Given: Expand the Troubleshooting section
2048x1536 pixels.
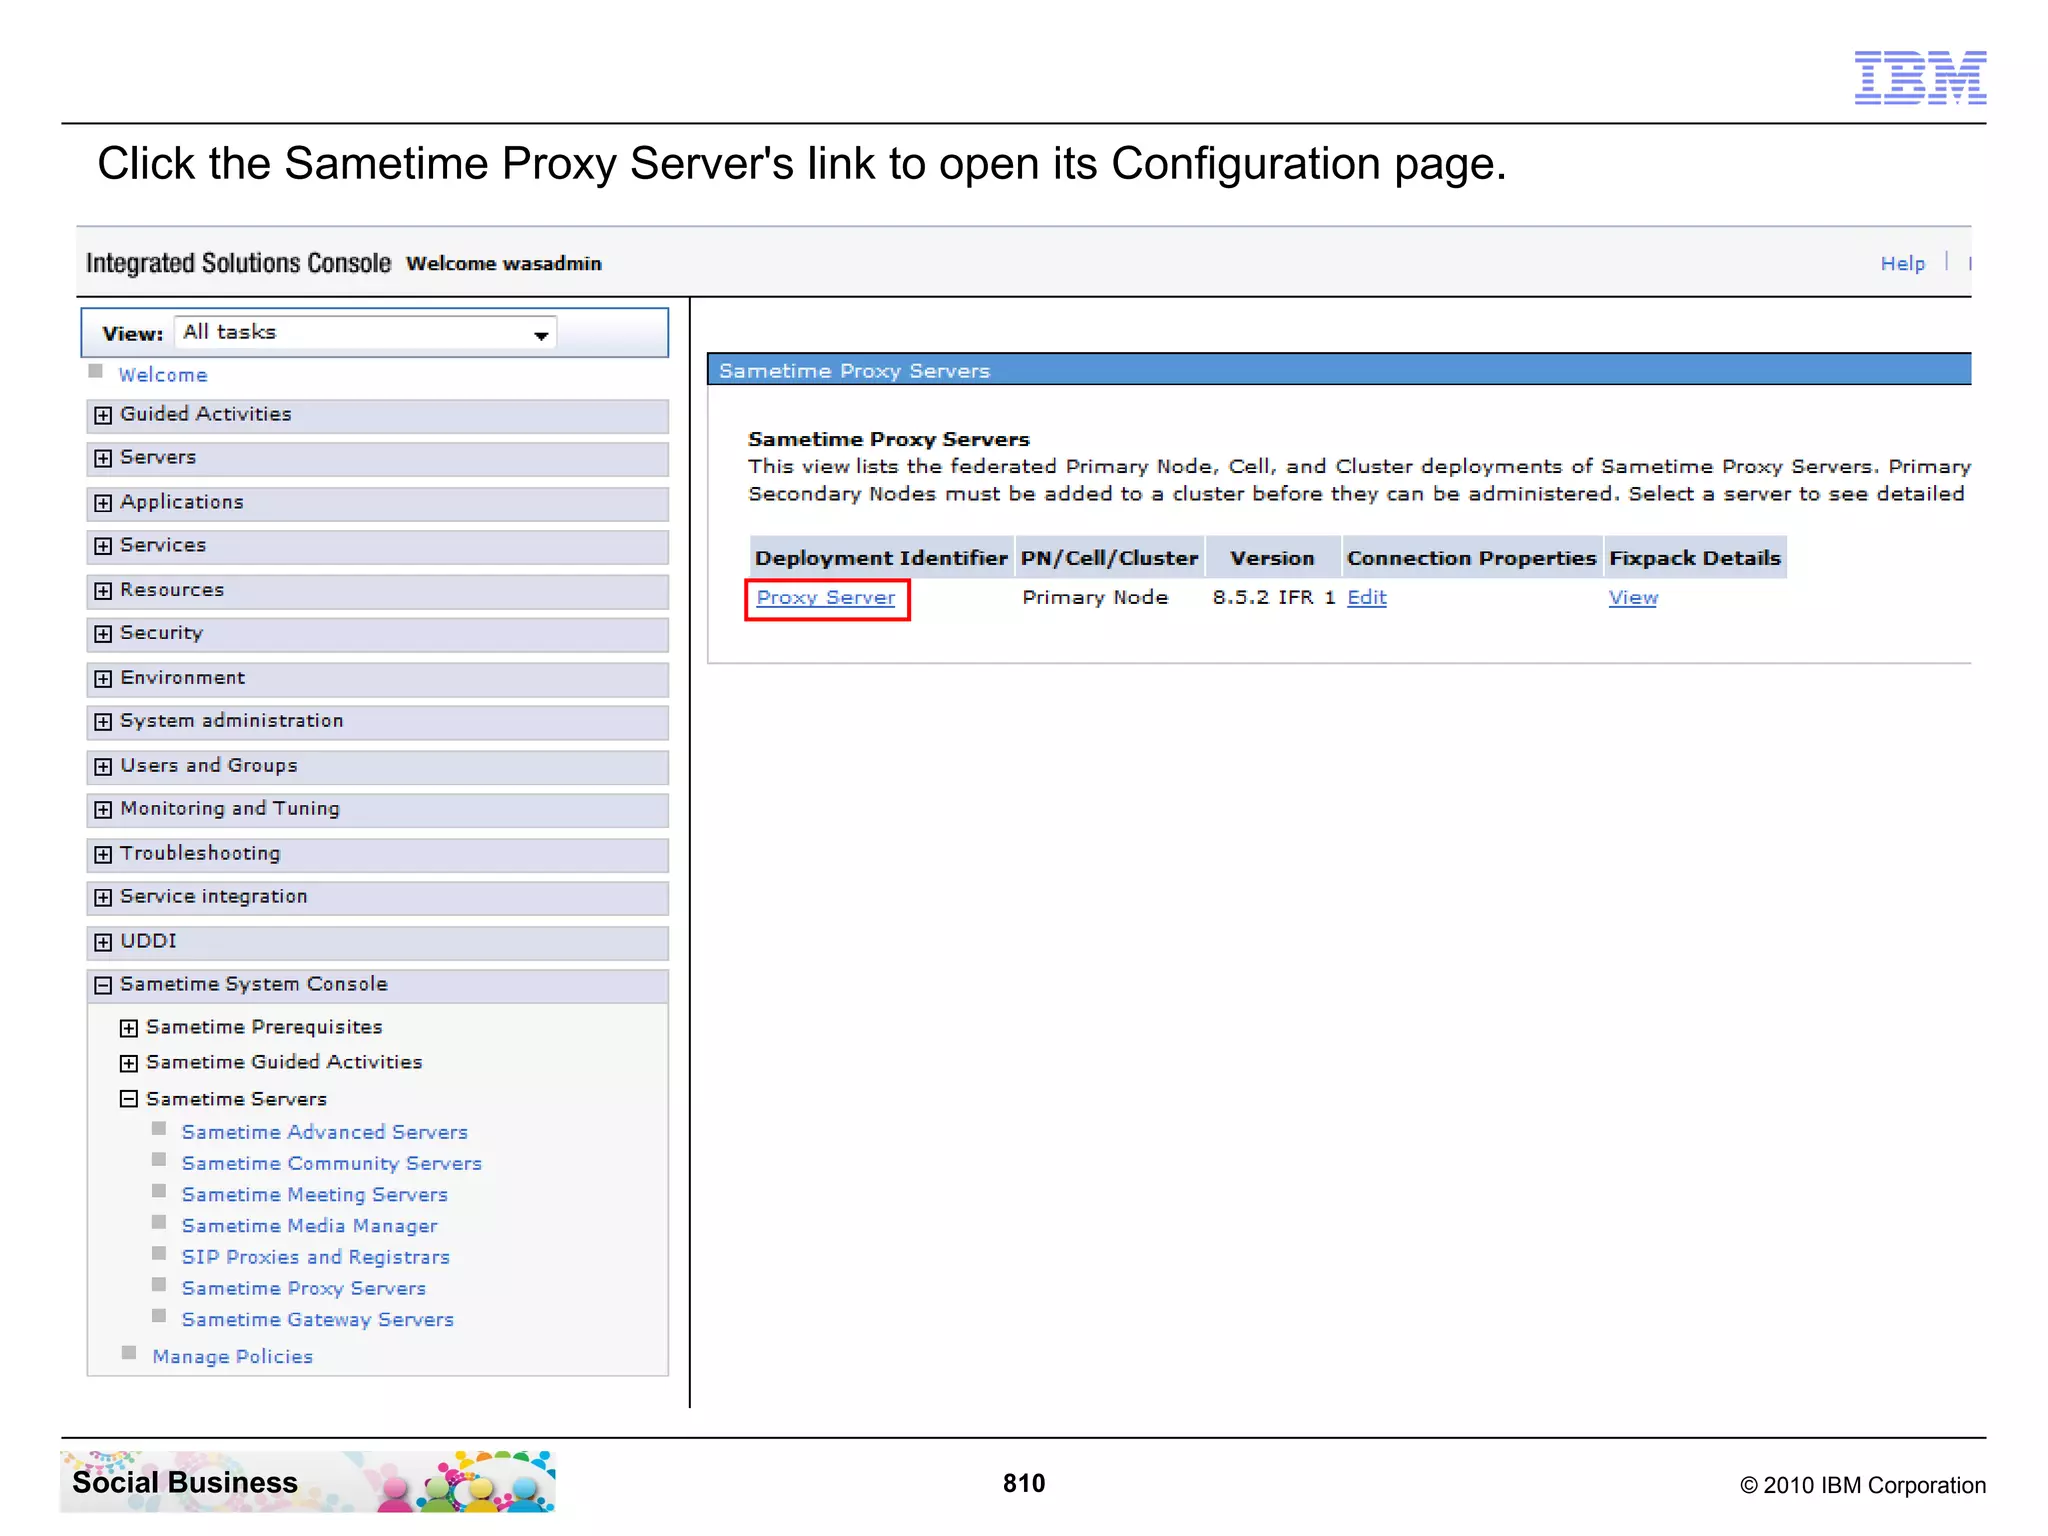Looking at the screenshot, I should tap(103, 855).
